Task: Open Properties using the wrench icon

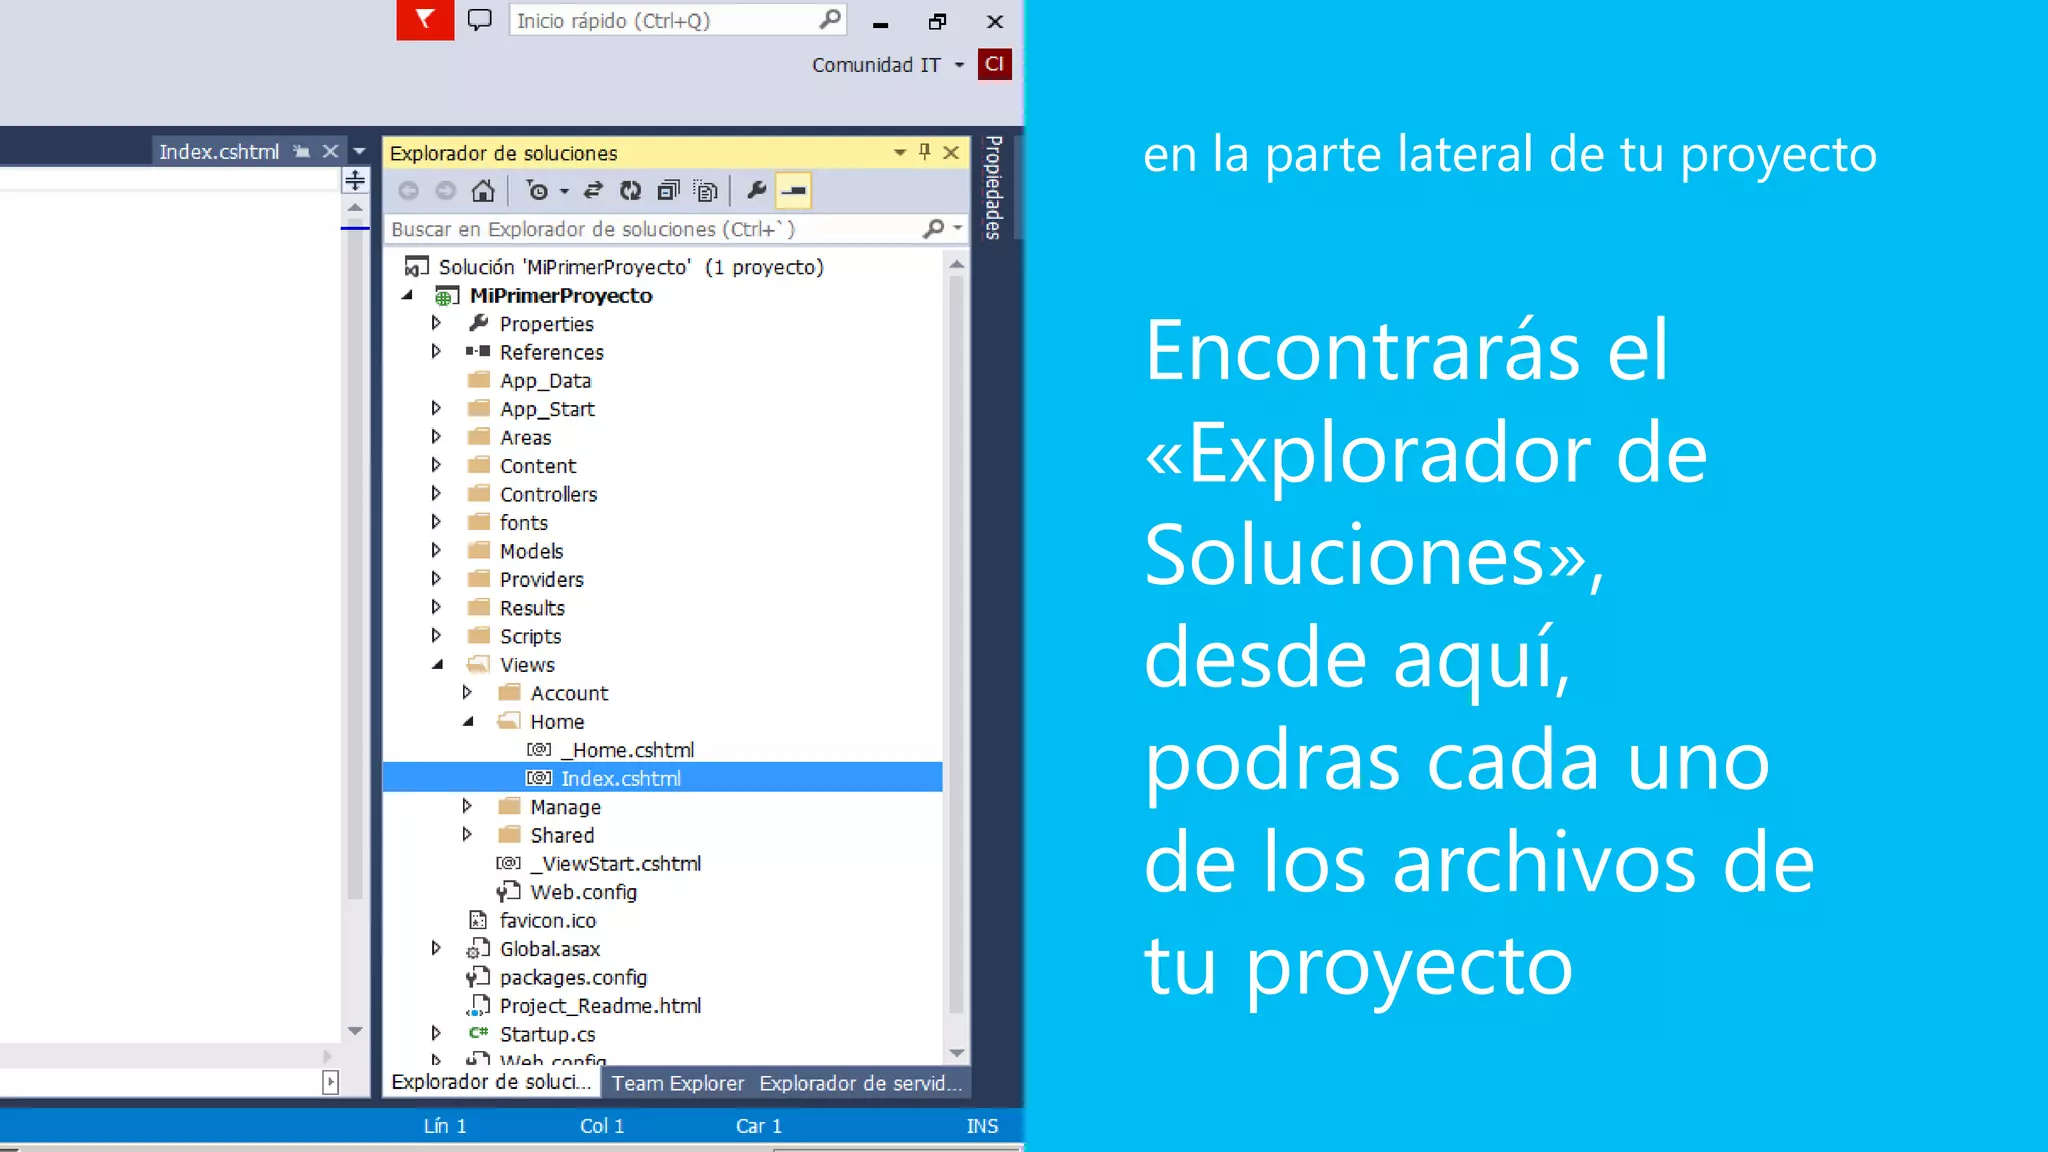Action: 757,190
